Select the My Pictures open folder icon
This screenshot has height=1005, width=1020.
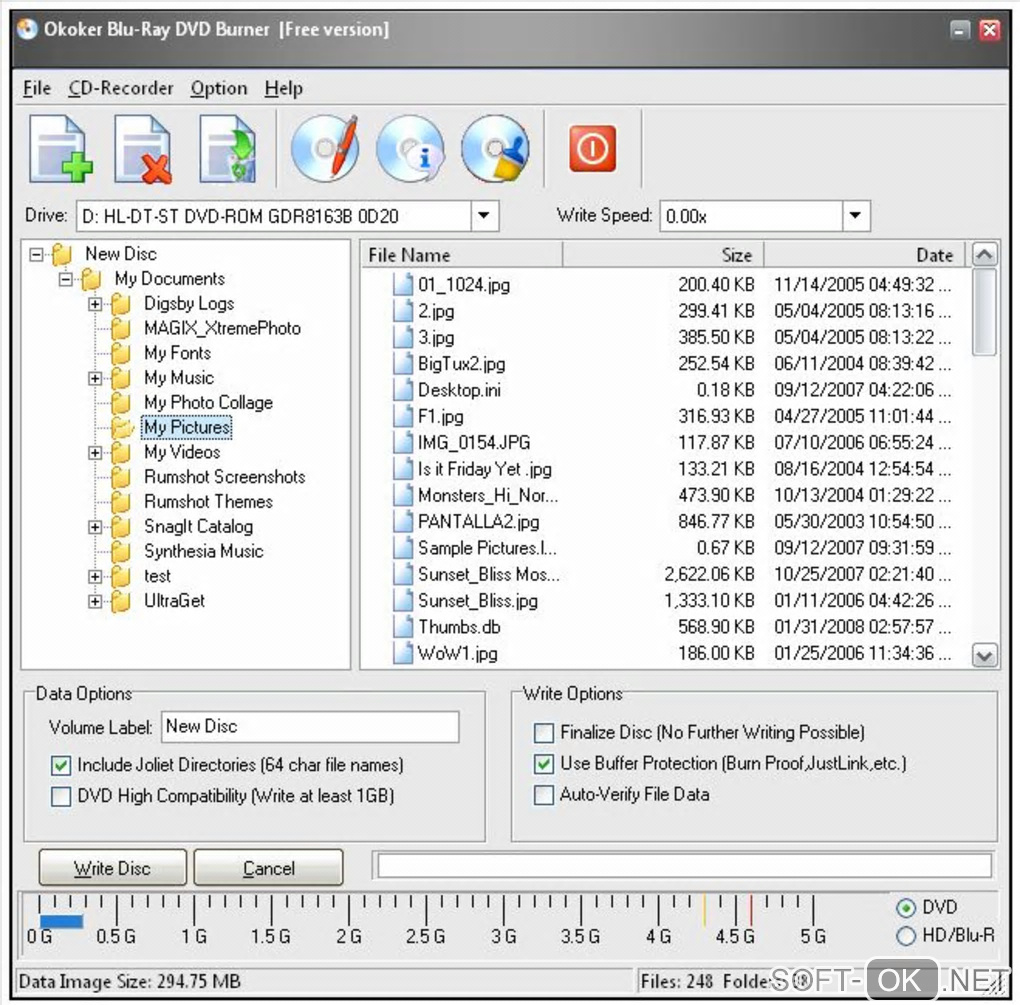tap(122, 427)
